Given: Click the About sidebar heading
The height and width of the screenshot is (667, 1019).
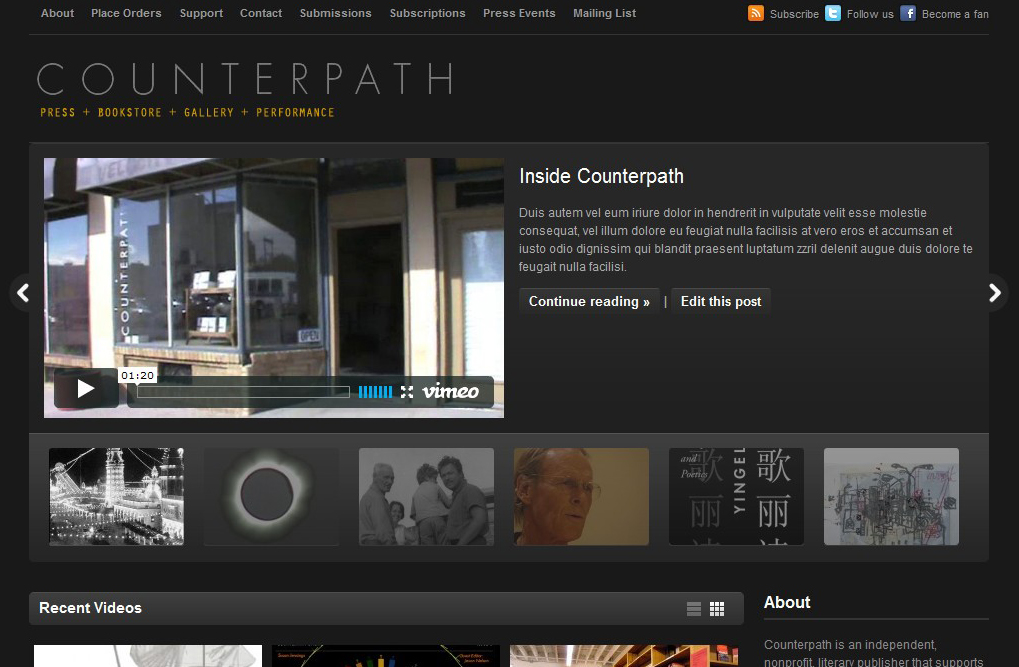Looking at the screenshot, I should click(x=787, y=603).
